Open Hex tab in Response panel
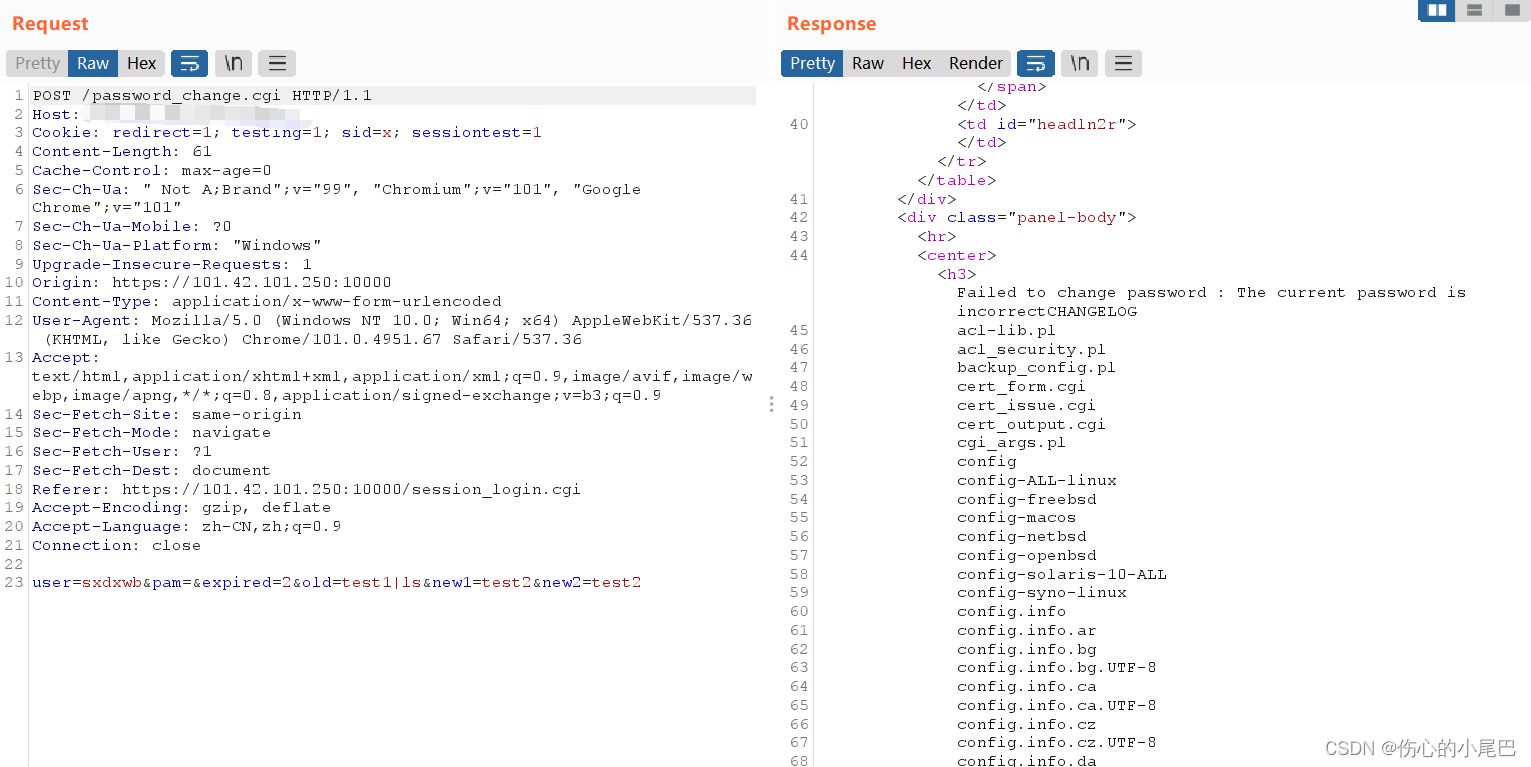 pyautogui.click(x=917, y=63)
